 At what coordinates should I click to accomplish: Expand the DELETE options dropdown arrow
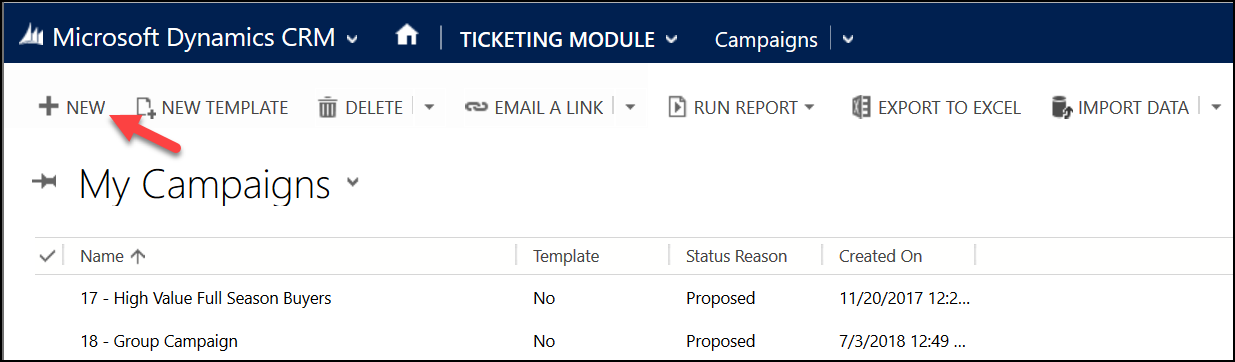(x=429, y=107)
